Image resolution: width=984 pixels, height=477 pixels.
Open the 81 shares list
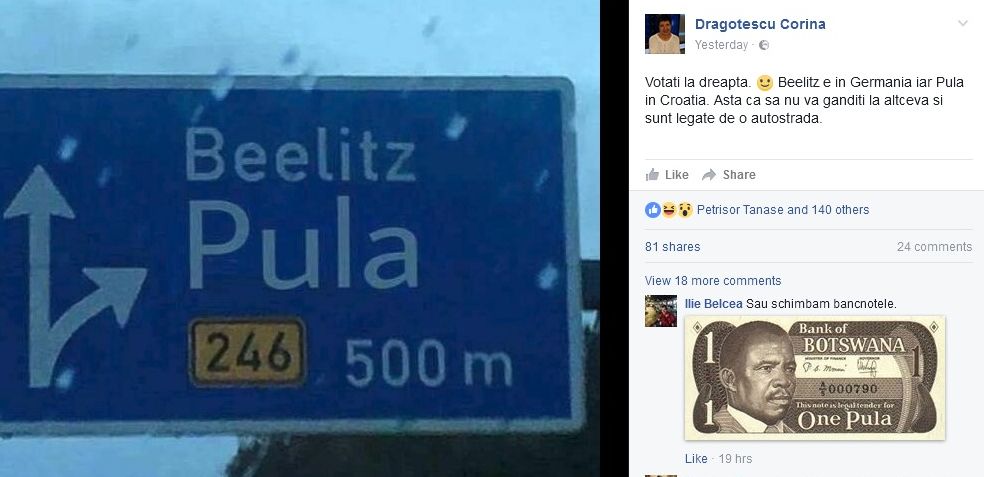point(672,247)
